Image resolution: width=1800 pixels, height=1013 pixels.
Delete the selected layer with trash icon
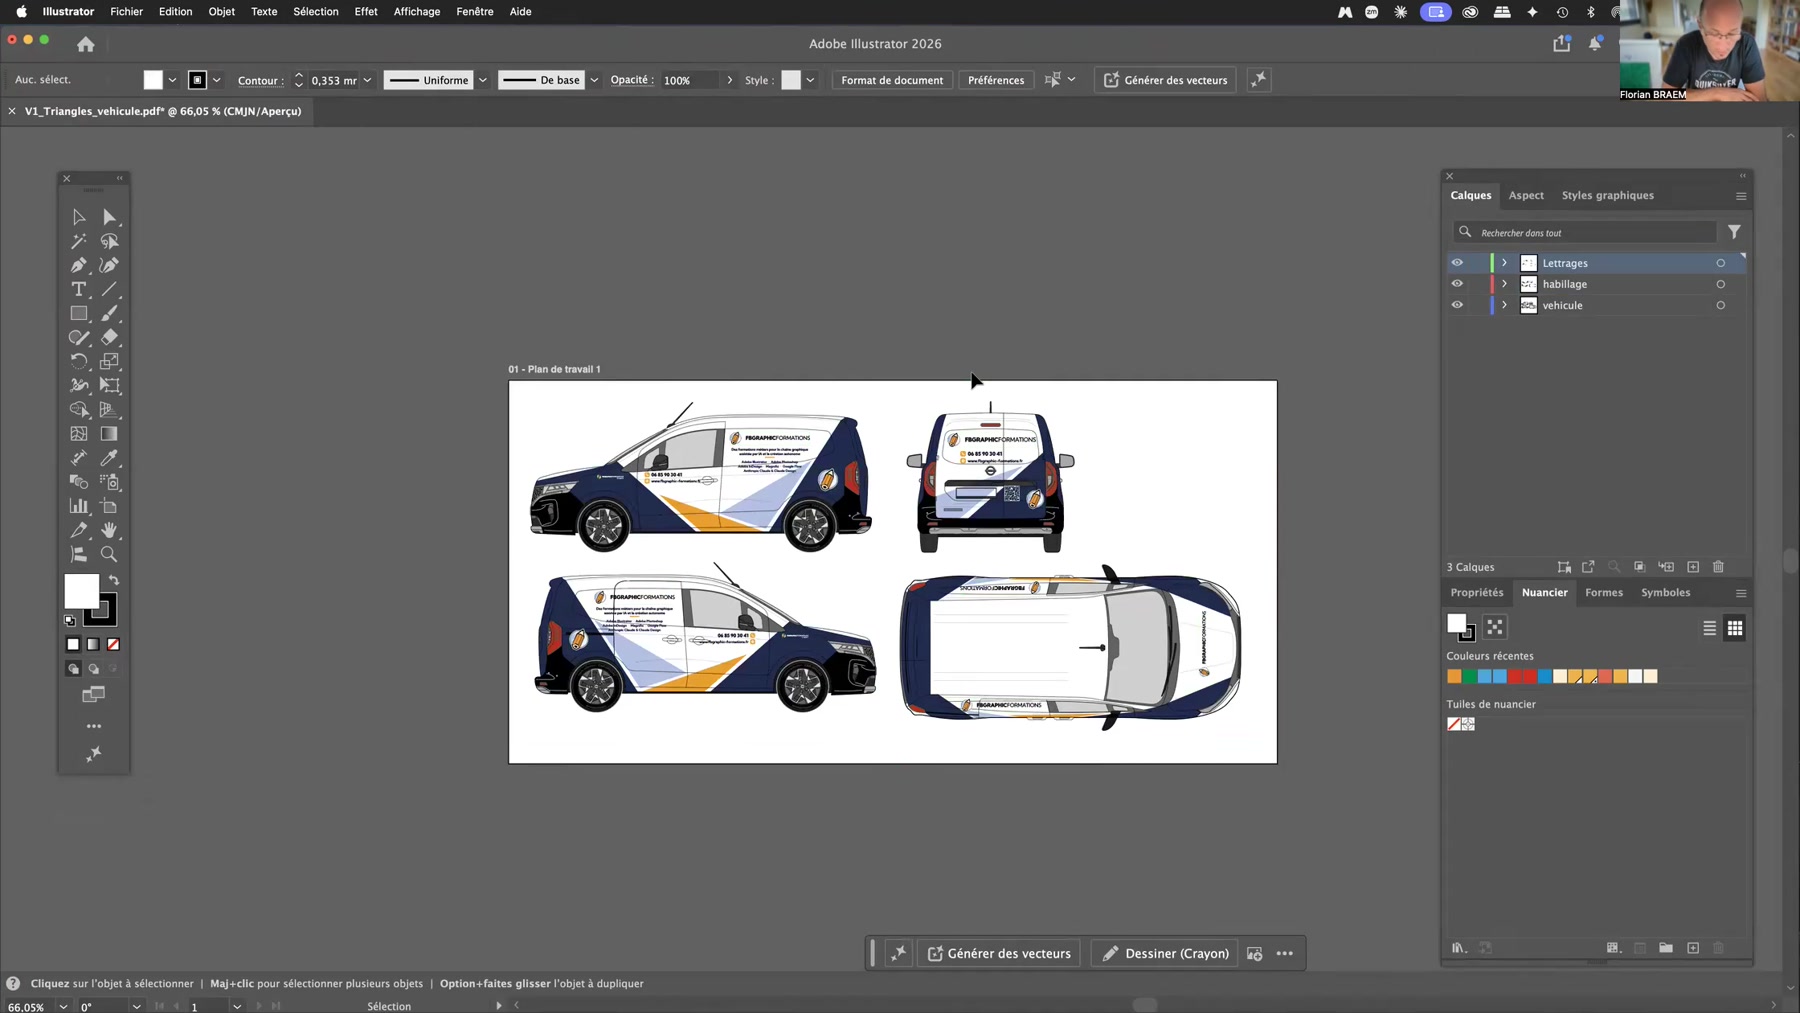1718,567
